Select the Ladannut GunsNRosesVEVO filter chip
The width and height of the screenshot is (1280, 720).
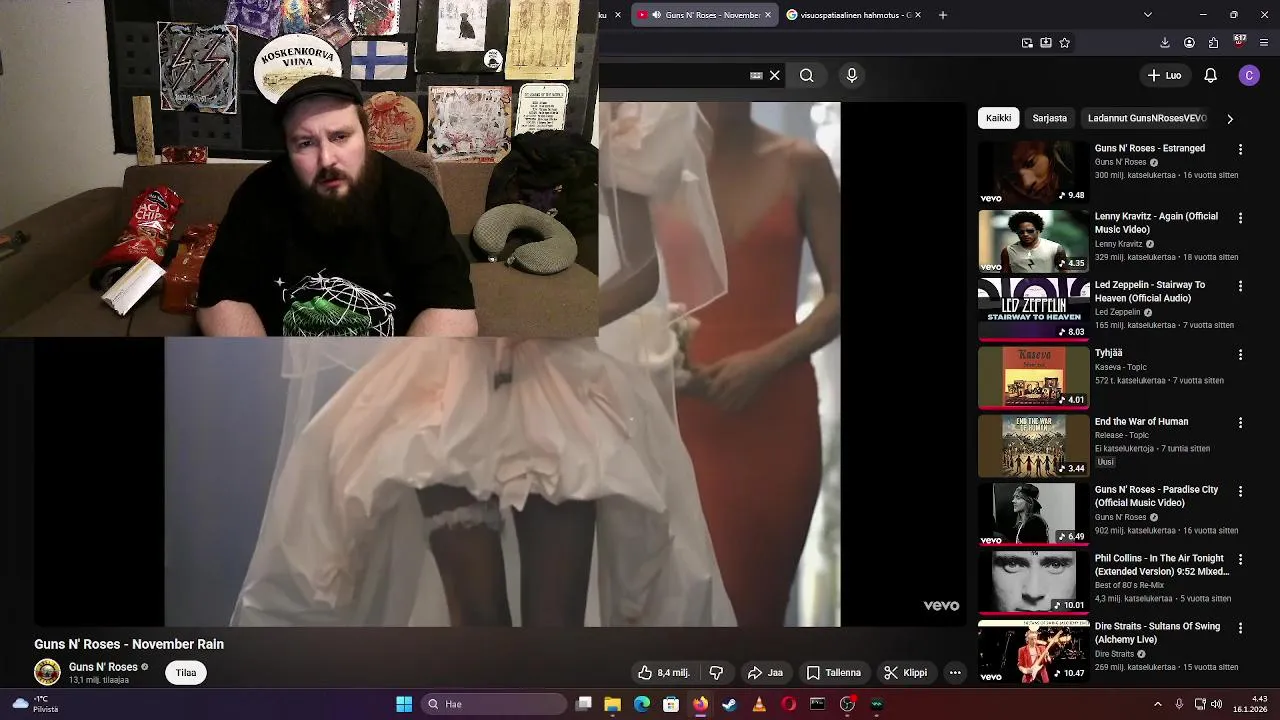[1147, 118]
